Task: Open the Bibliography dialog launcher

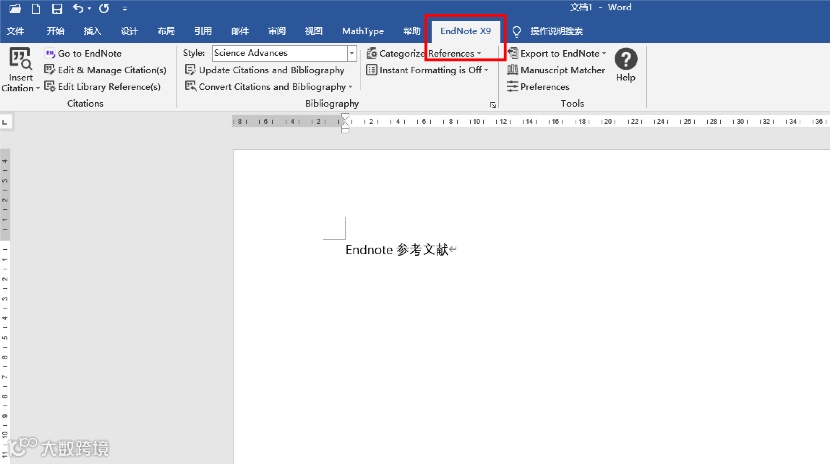Action: (492, 105)
